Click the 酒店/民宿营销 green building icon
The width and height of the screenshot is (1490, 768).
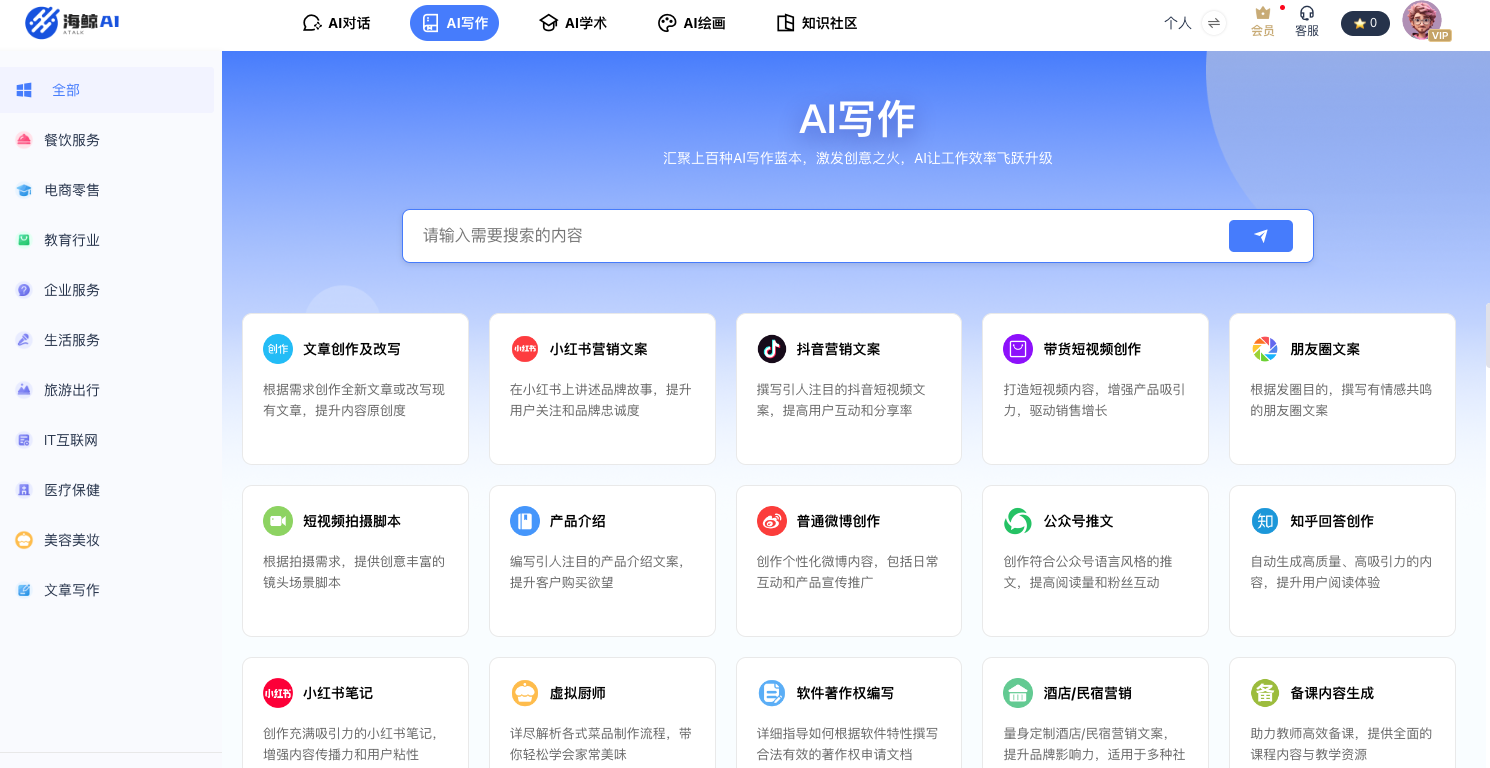[x=1018, y=693]
